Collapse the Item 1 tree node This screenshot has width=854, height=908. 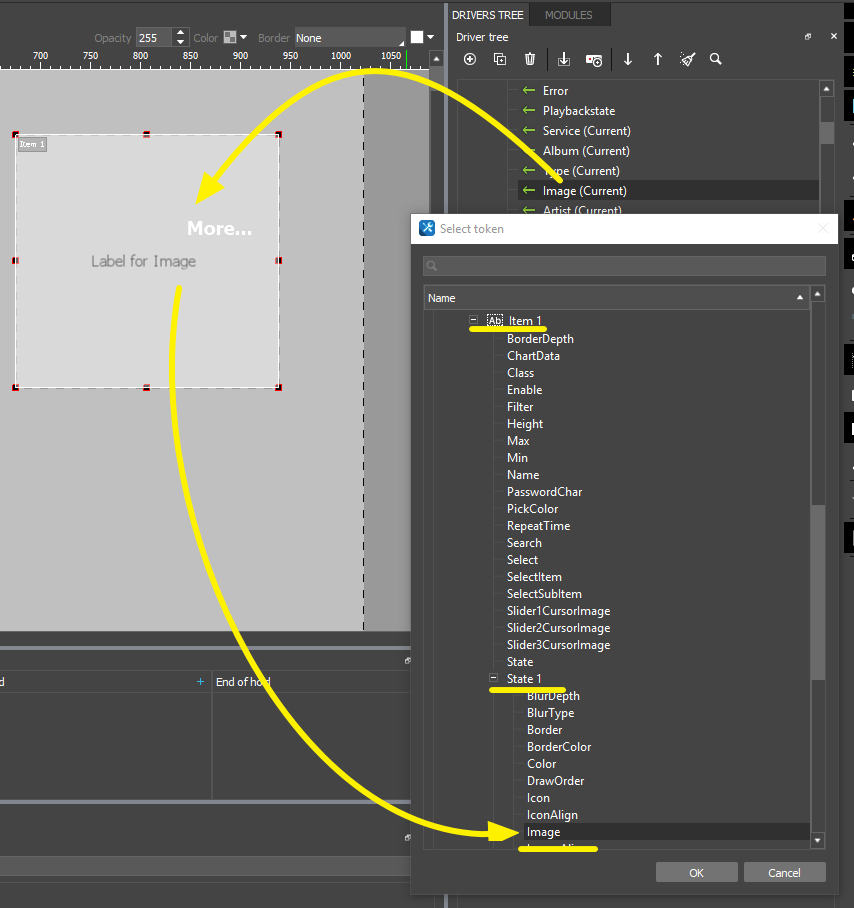pyautogui.click(x=474, y=321)
